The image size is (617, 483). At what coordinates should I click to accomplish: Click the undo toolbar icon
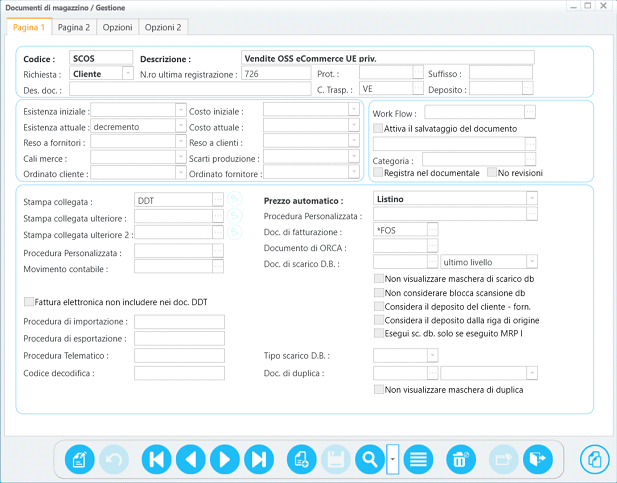click(x=114, y=459)
